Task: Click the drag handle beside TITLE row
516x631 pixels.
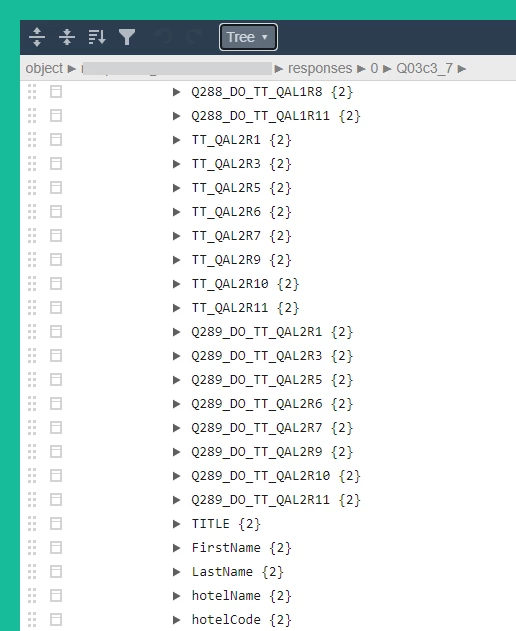Action: pos(32,524)
